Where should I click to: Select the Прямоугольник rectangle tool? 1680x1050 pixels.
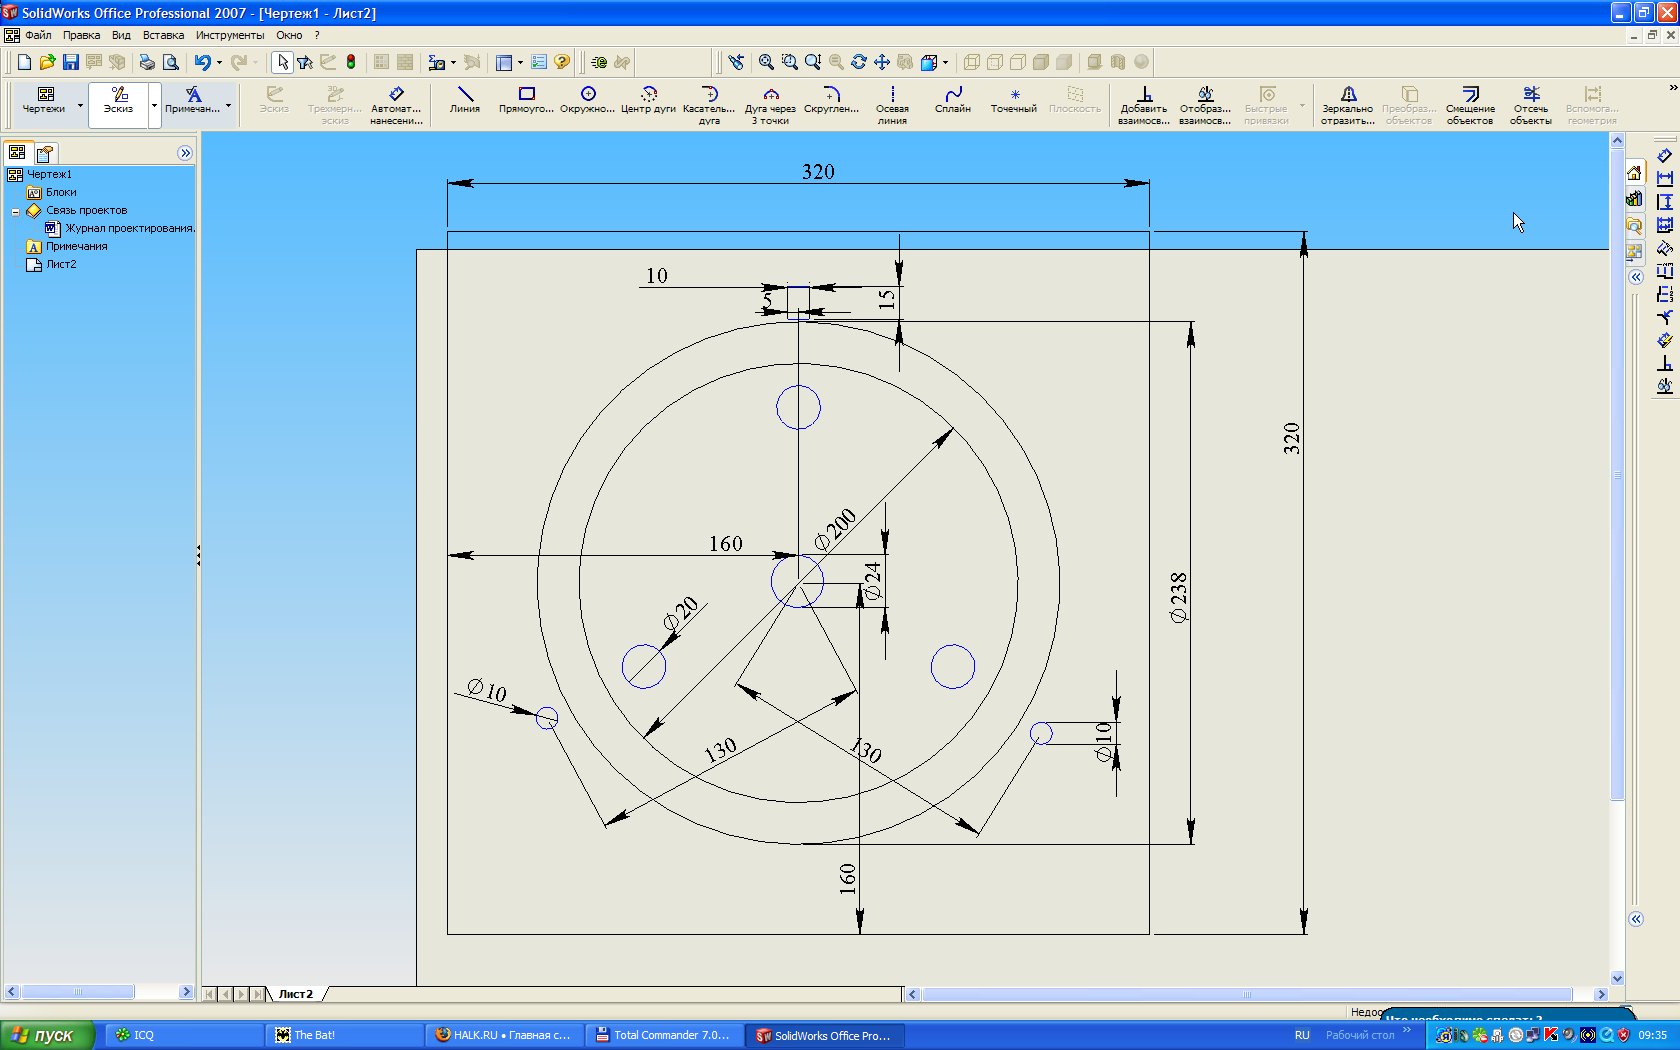click(x=526, y=99)
